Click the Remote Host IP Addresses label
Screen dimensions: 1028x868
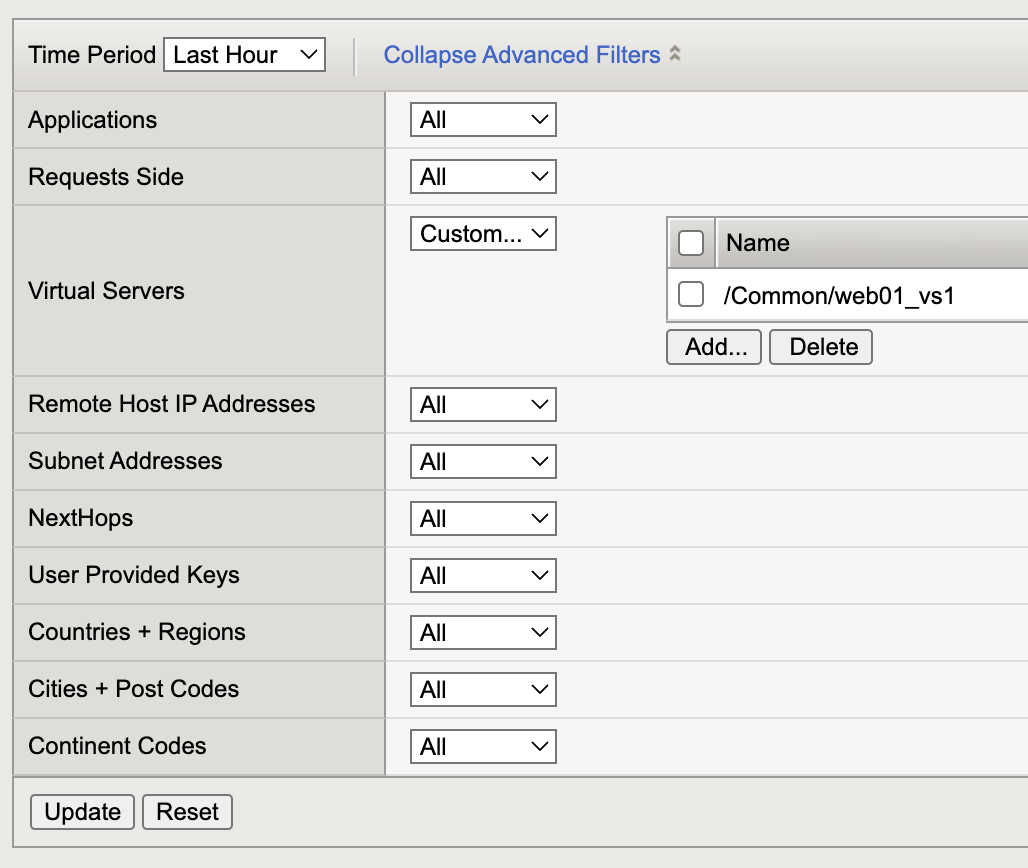[x=172, y=404]
